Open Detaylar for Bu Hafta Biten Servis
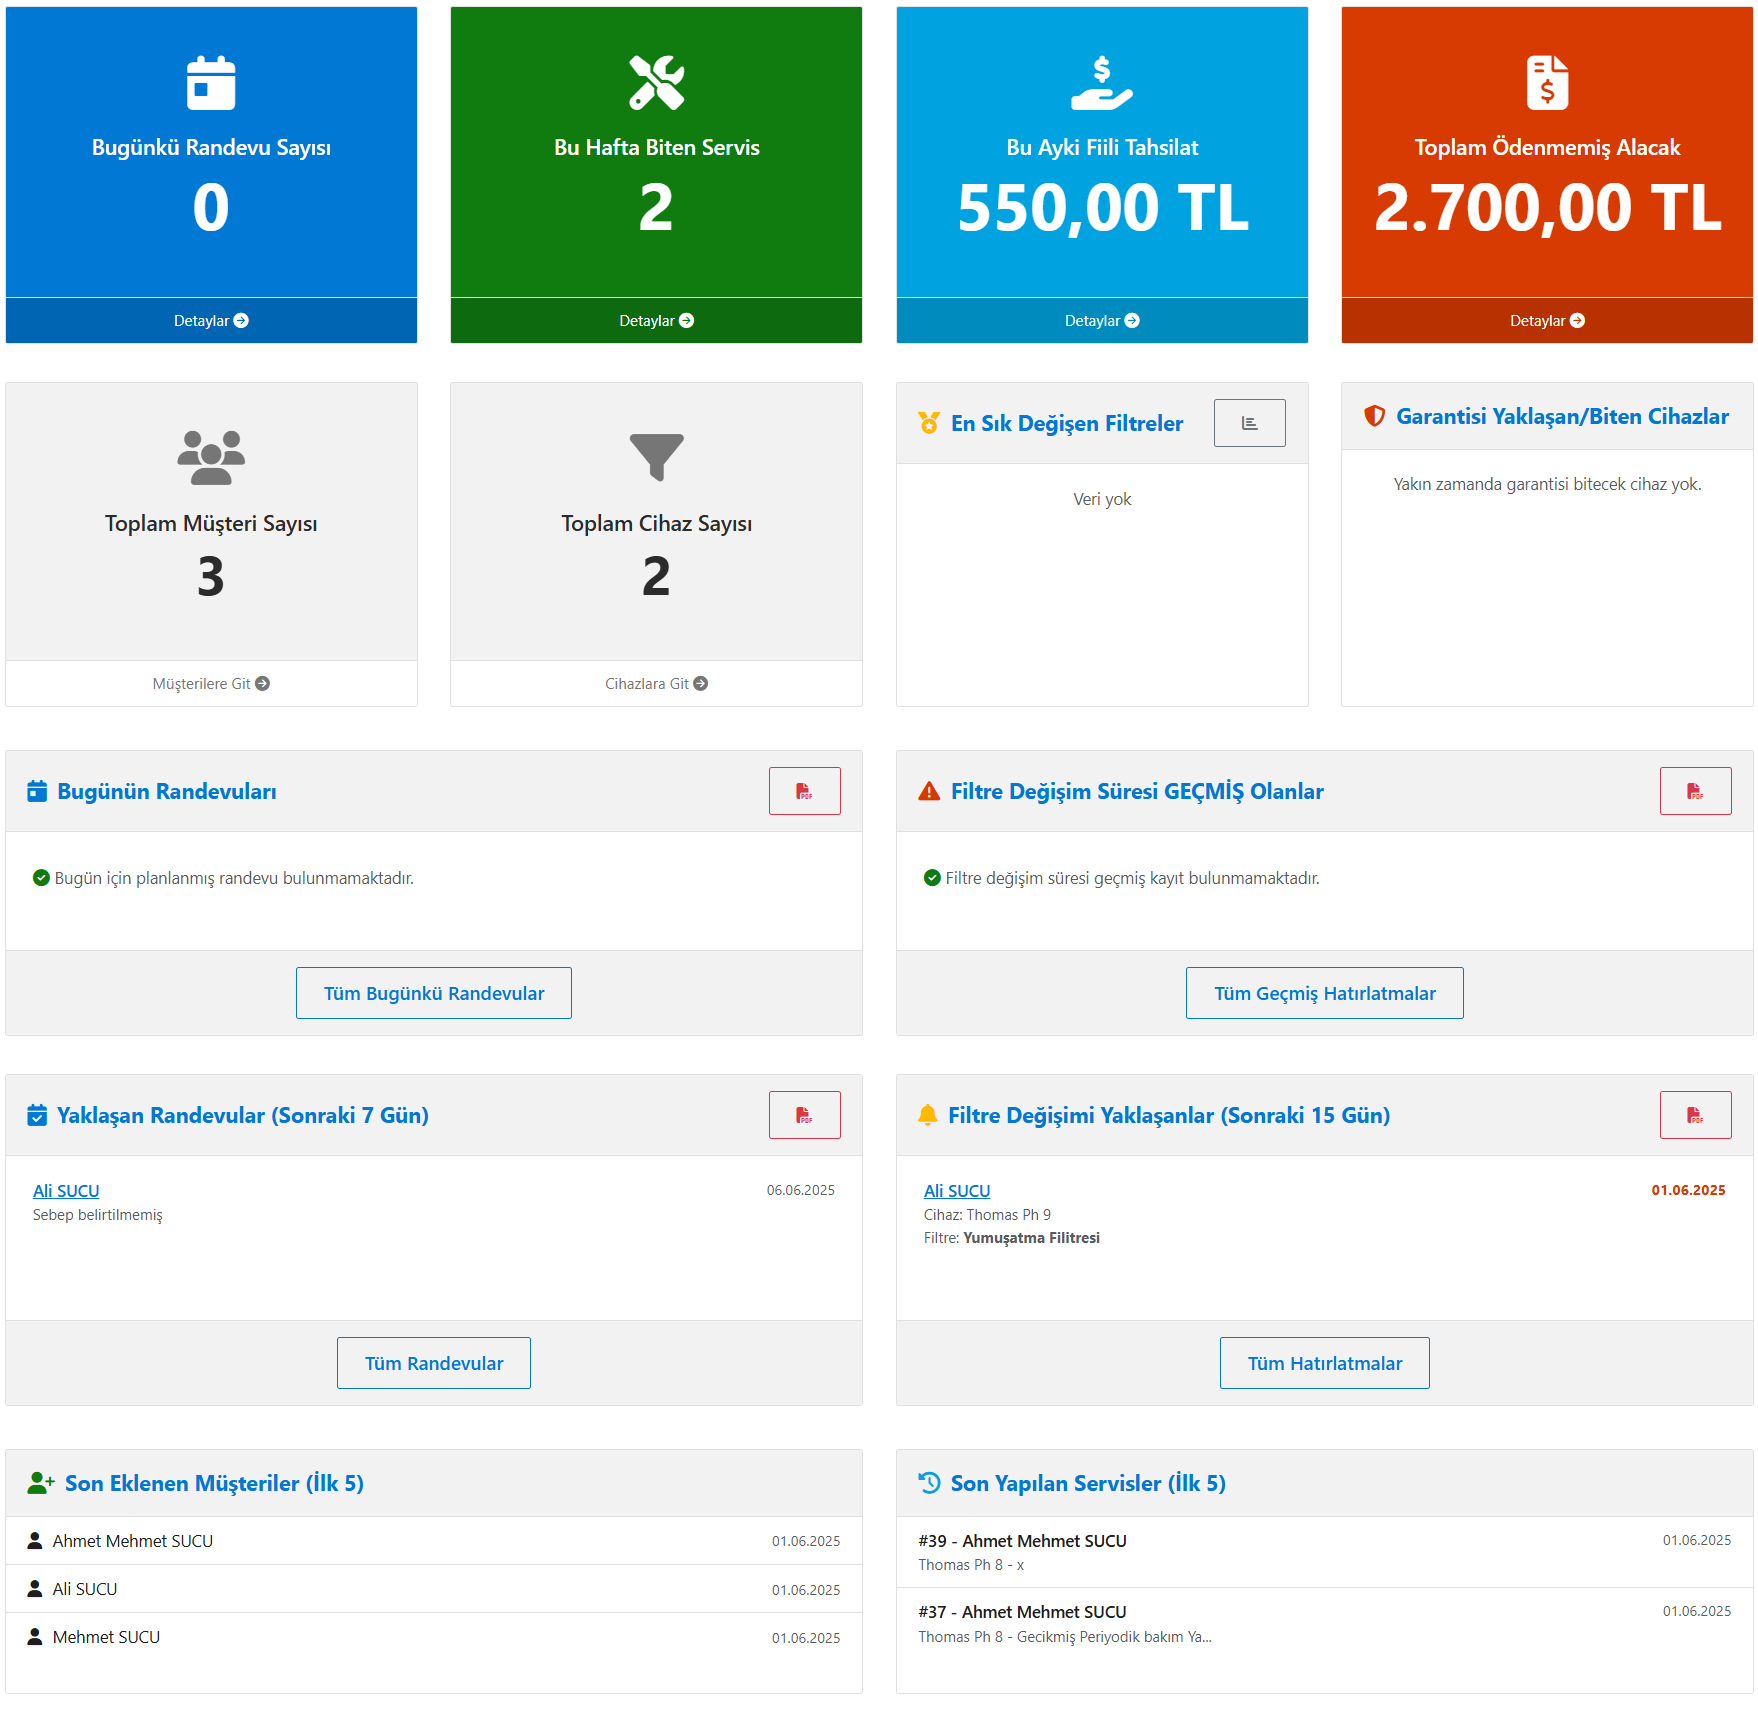Image resolution: width=1758 pixels, height=1729 pixels. click(x=656, y=321)
